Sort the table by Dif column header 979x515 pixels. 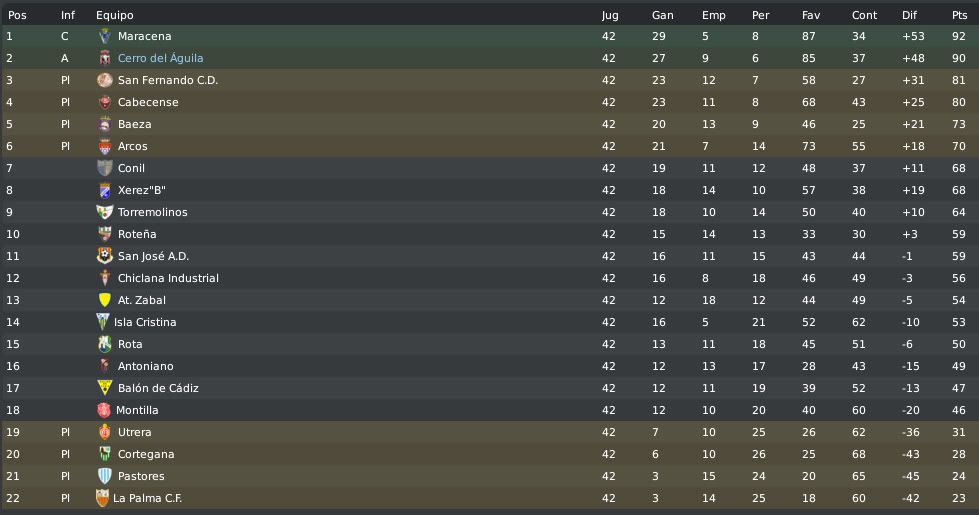(x=909, y=15)
